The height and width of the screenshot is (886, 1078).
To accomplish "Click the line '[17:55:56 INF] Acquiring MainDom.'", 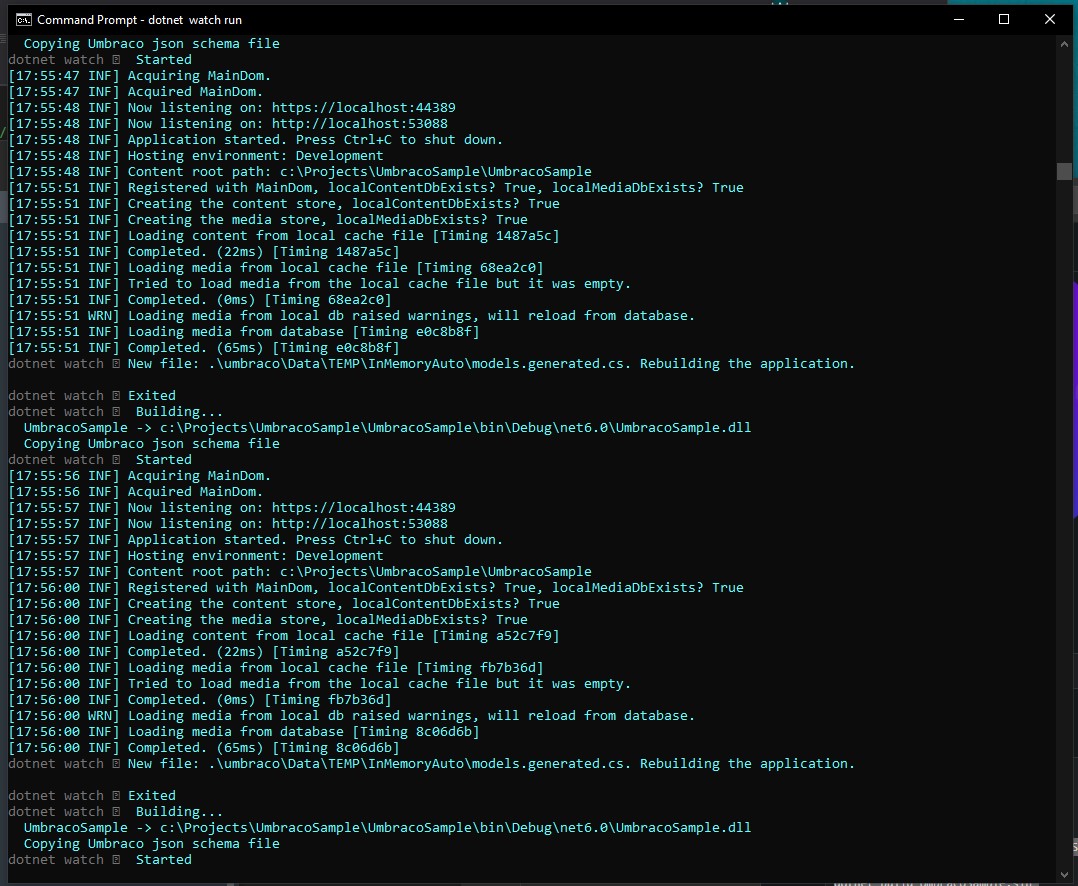I will click(140, 476).
